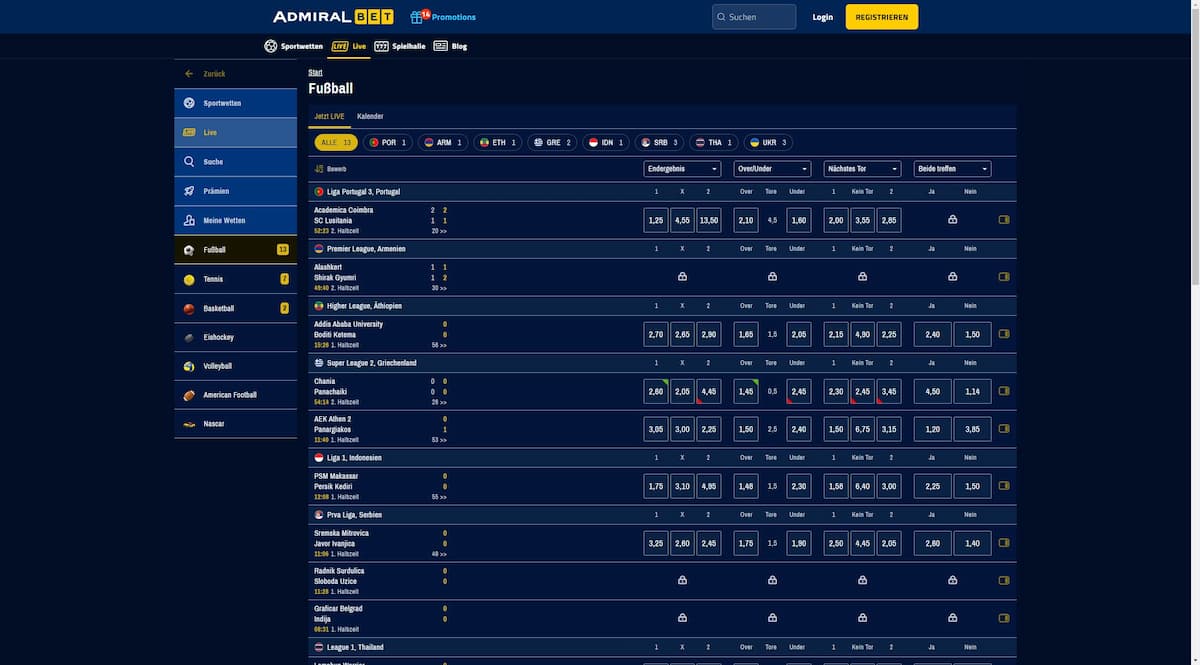Select Basketball in the sports sidebar

pos(235,308)
